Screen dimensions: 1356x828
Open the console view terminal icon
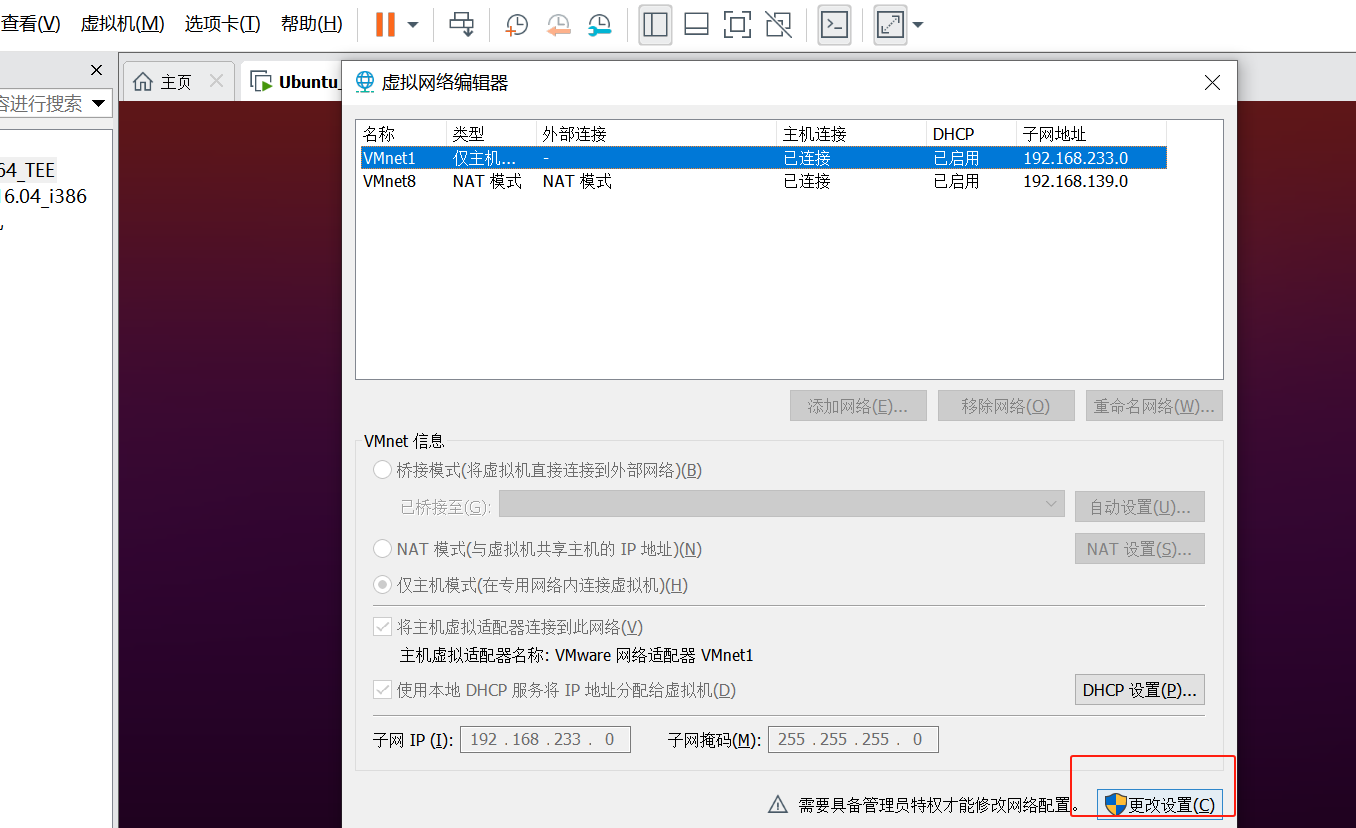834,24
